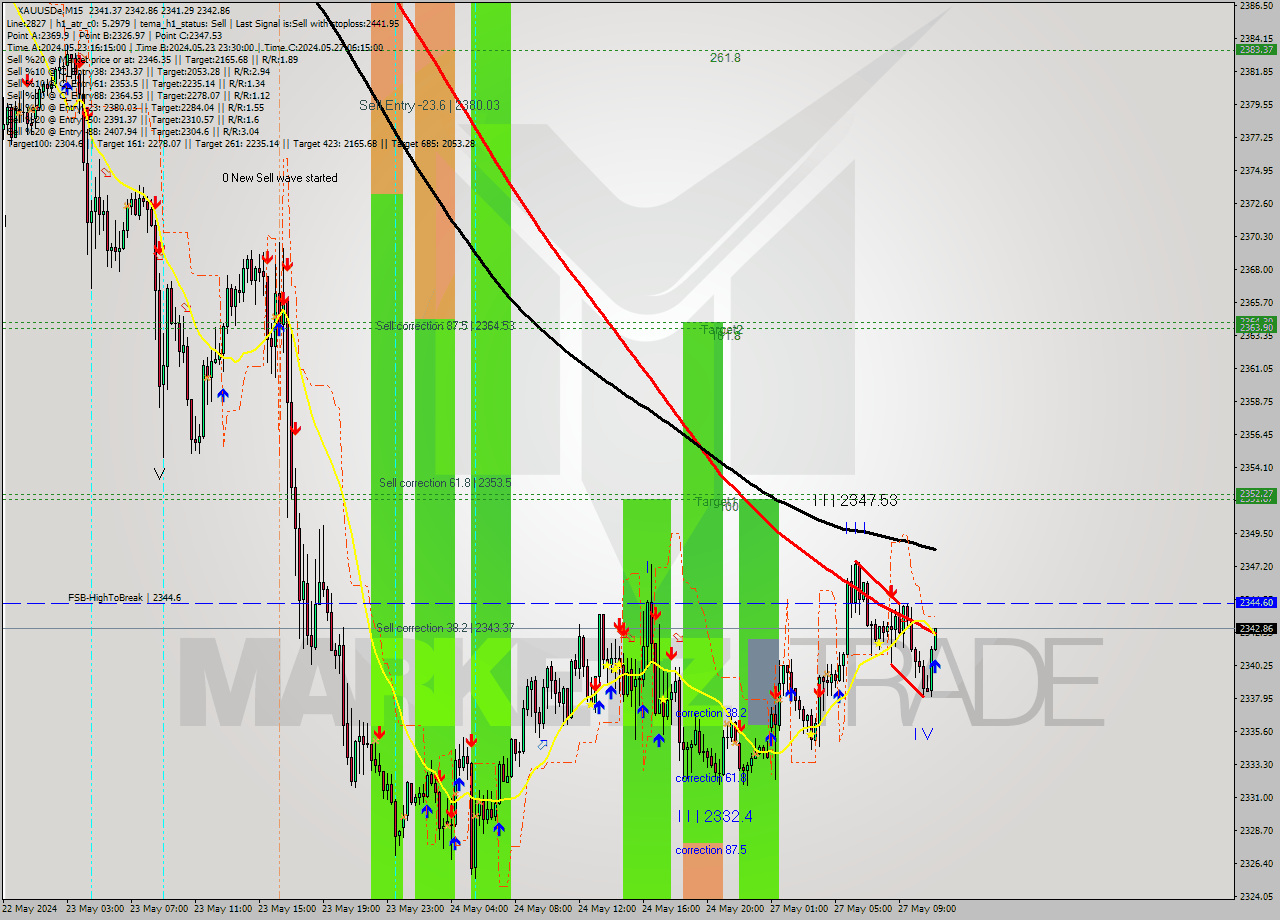Click the blue 'I V' wave label
The height and width of the screenshot is (920, 1280).
(923, 734)
